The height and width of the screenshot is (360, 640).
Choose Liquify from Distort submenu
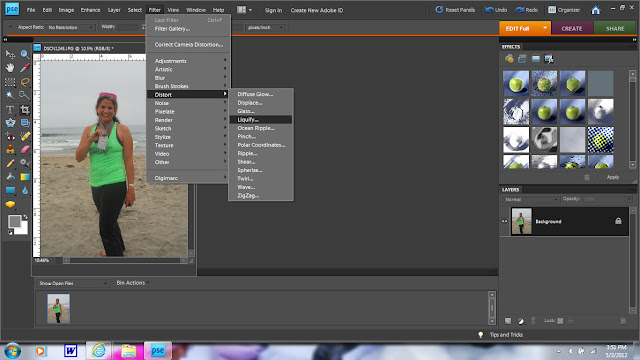pos(261,120)
